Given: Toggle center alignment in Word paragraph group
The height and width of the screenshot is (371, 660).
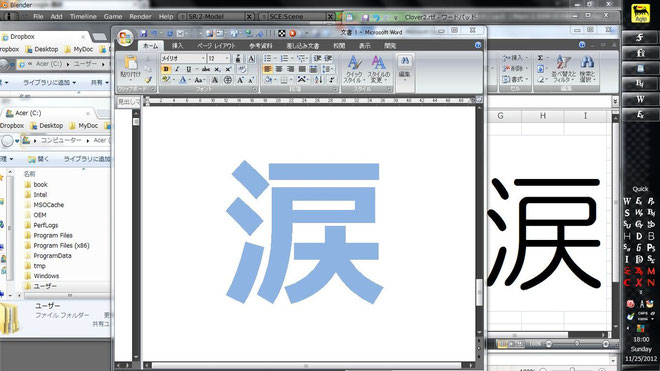Looking at the screenshot, I should pos(279,69).
